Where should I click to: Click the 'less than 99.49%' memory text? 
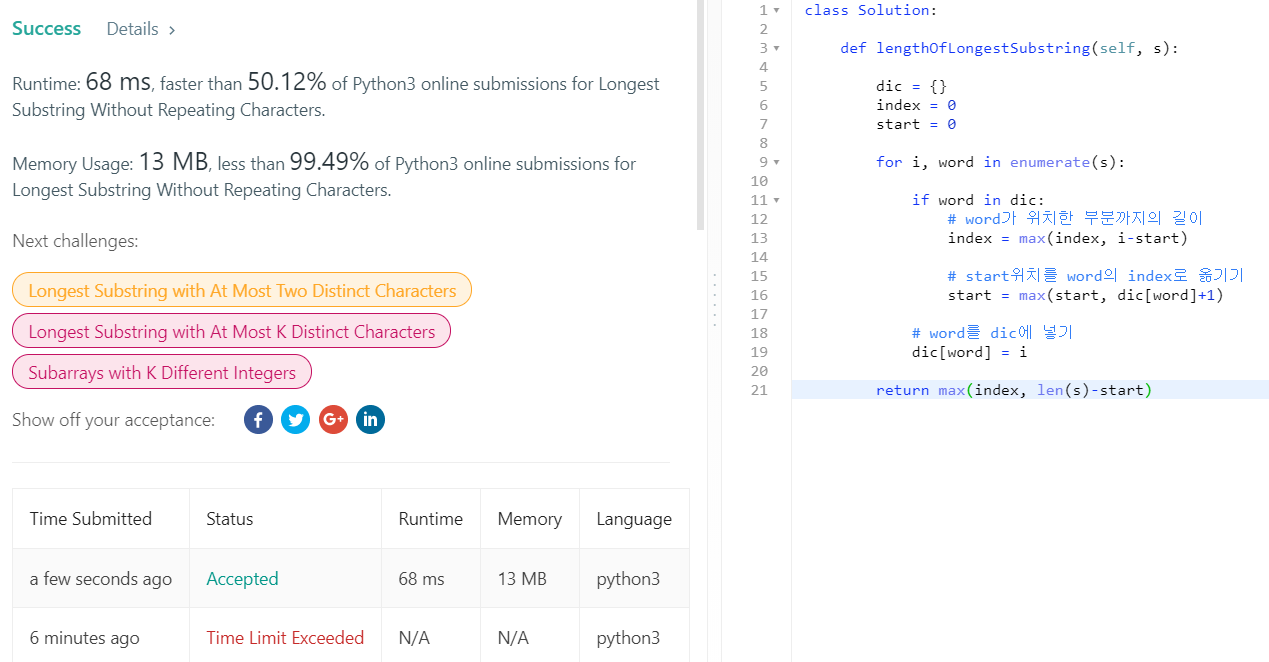click(x=292, y=162)
